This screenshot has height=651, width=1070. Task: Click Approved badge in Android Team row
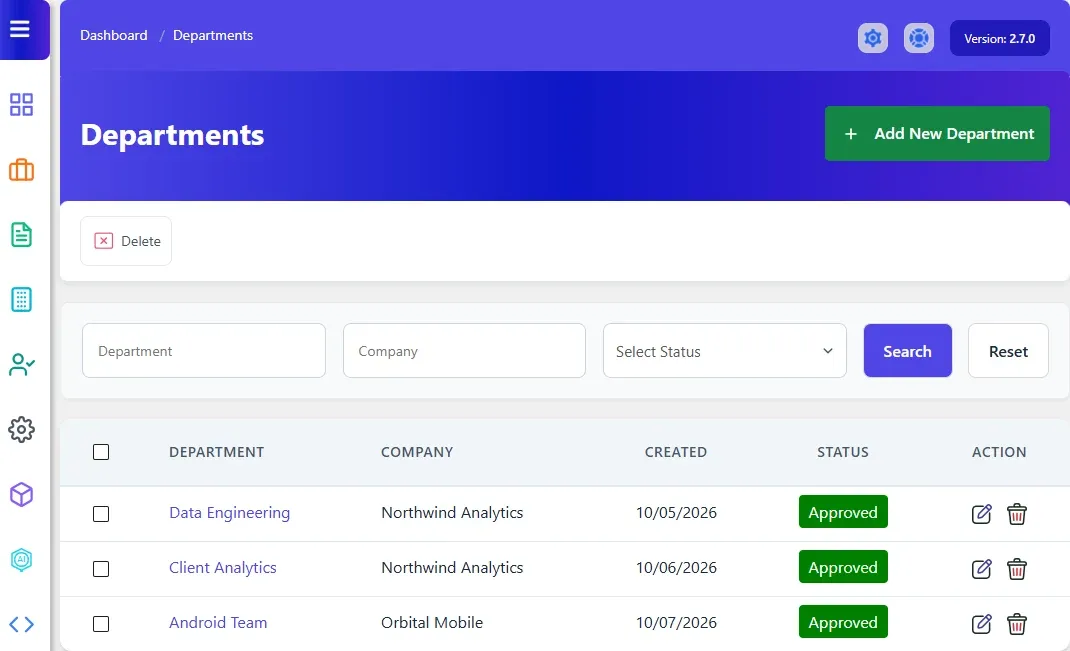click(843, 622)
